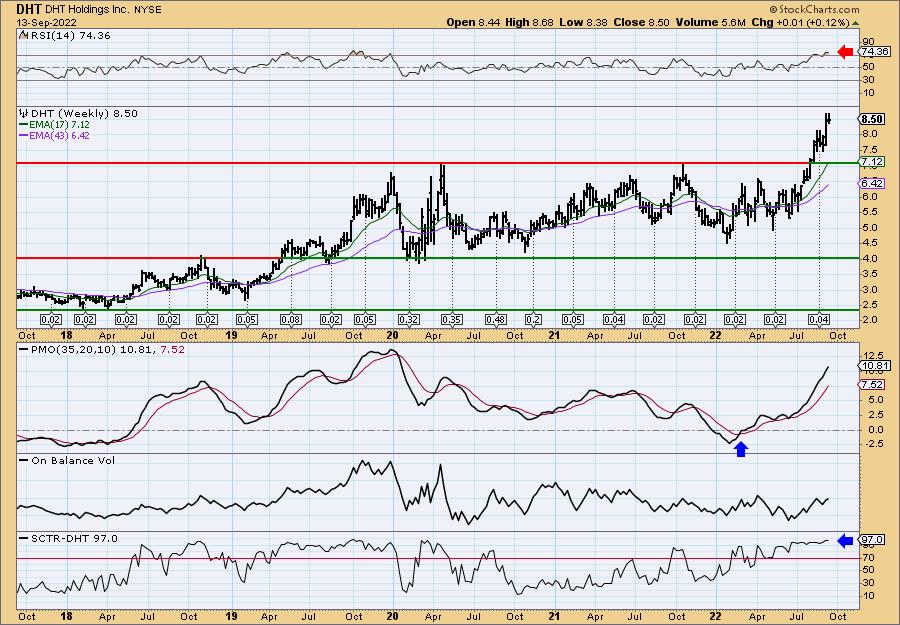Click the RSI(14) 74.36 panel label
Viewport: 900px width, 625px height.
[x=64, y=36]
